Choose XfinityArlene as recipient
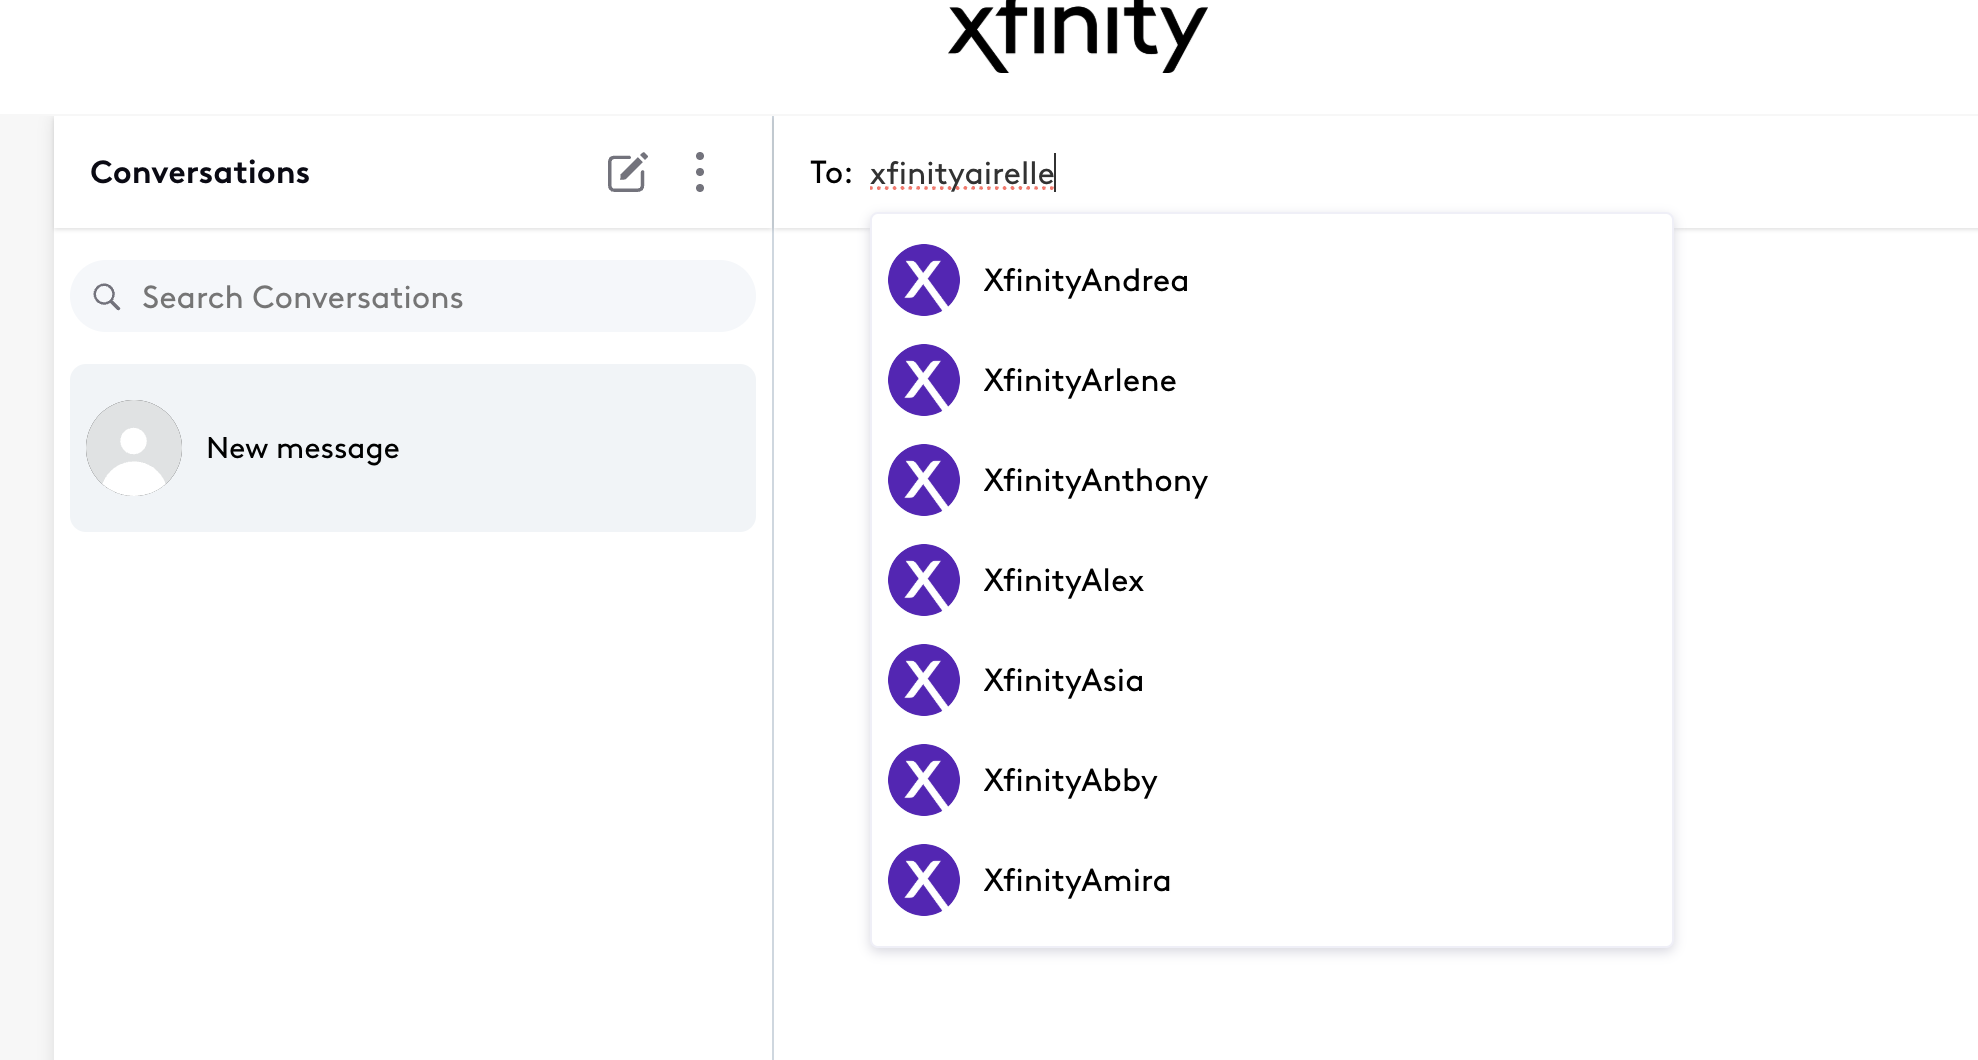The image size is (1978, 1060). [1272, 380]
